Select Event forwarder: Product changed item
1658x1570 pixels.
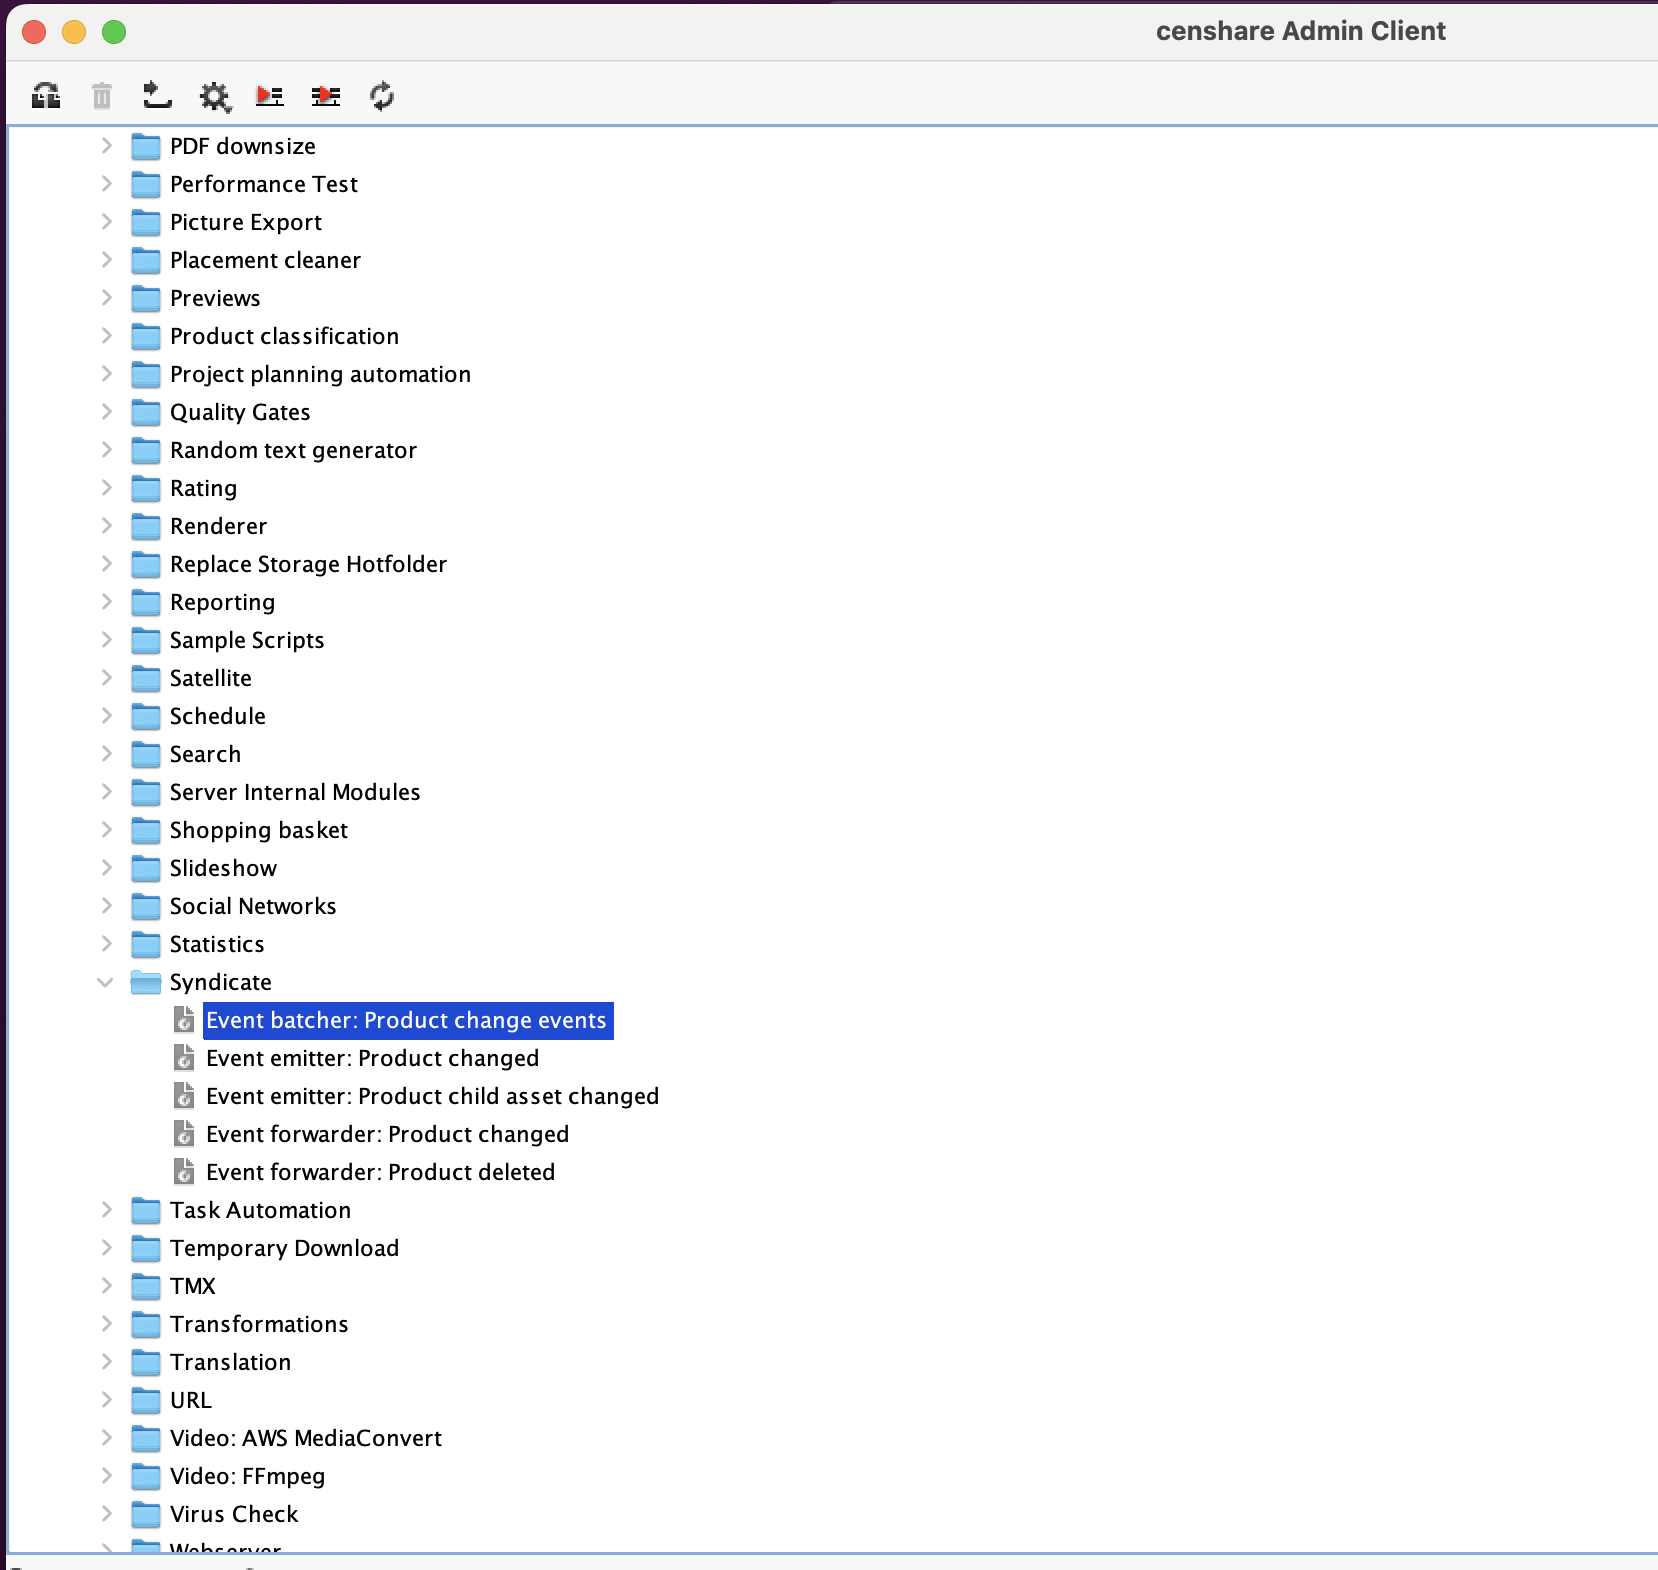coord(387,1134)
